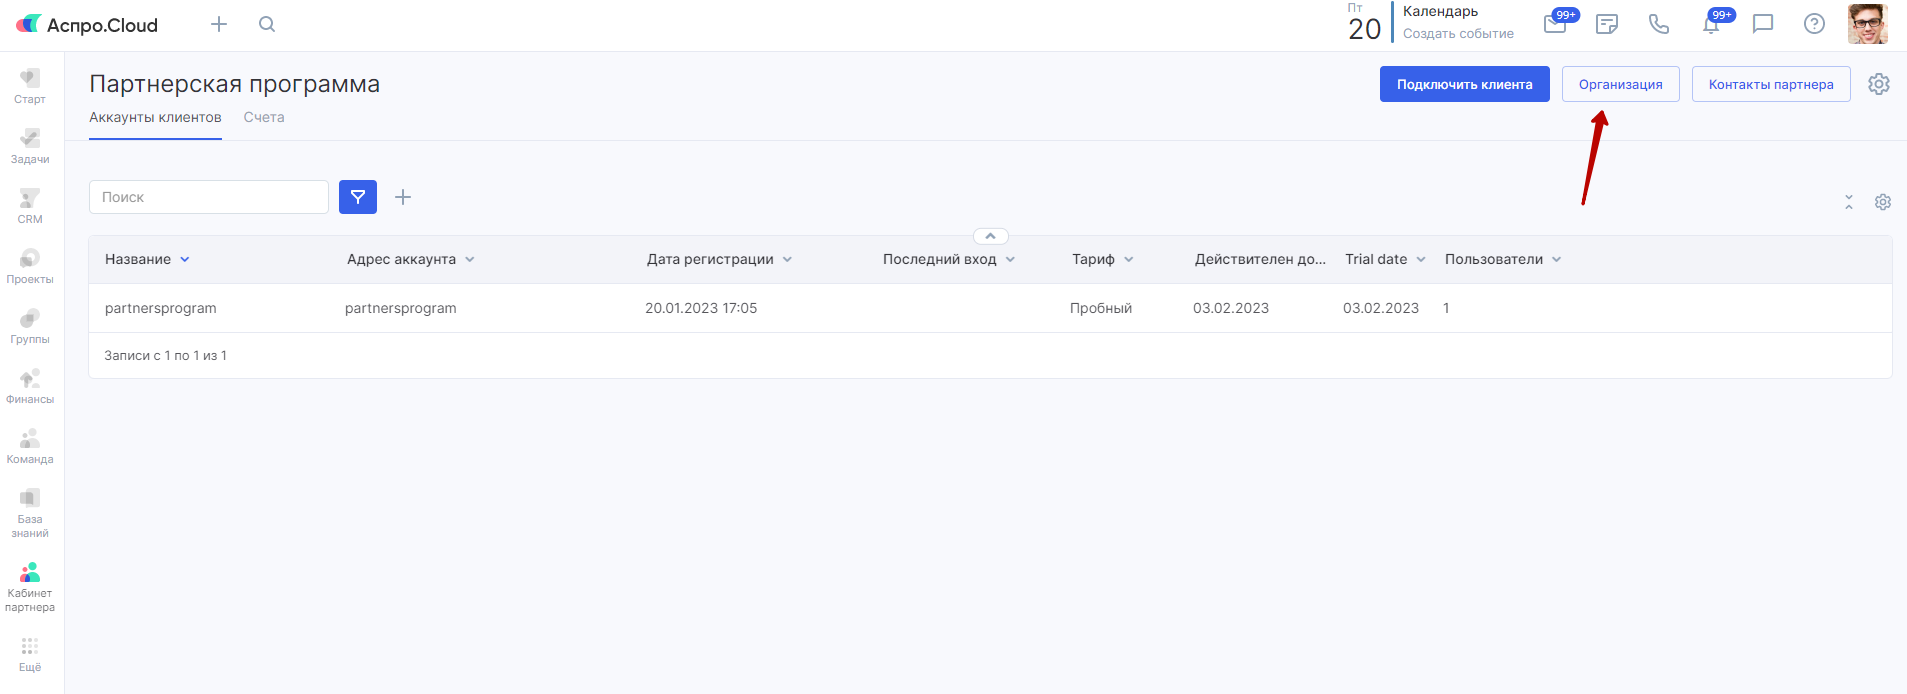
Task: Open notifications bell icon
Action: click(1711, 24)
